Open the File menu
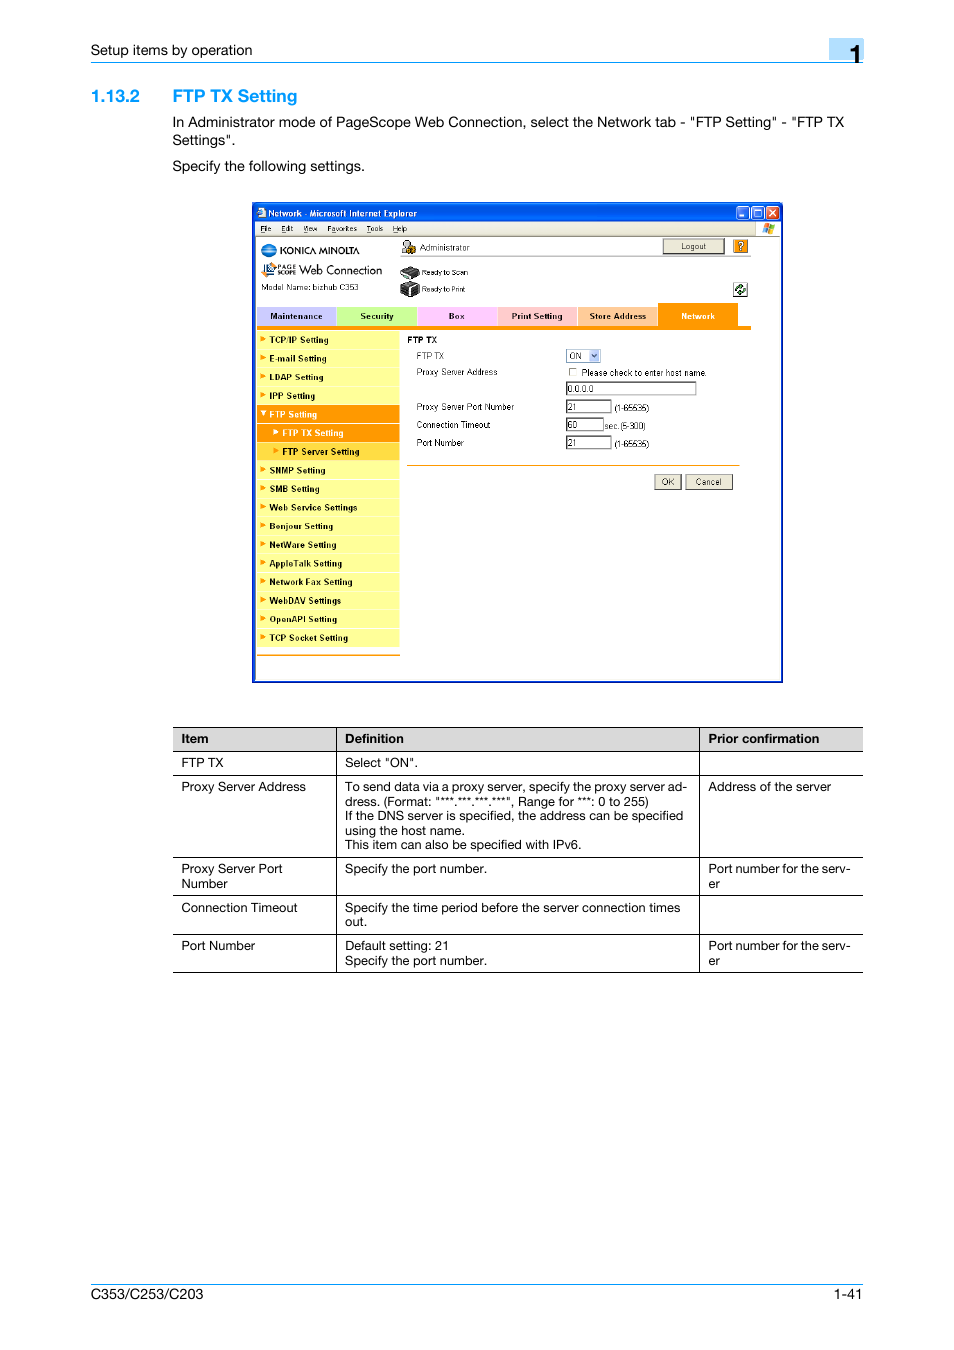The image size is (954, 1350). tap(266, 229)
